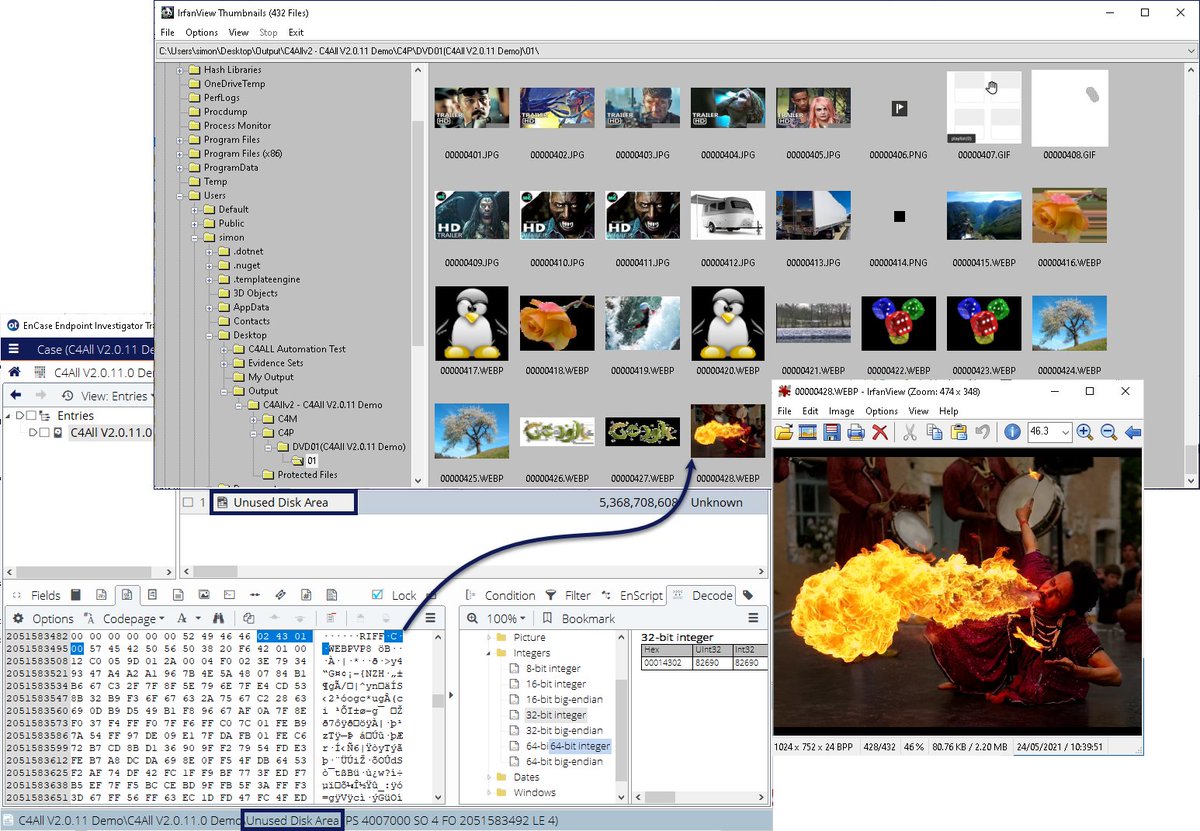Collapse the Integers group in Decode tree
Screen dimensions: 1200x831
489,653
